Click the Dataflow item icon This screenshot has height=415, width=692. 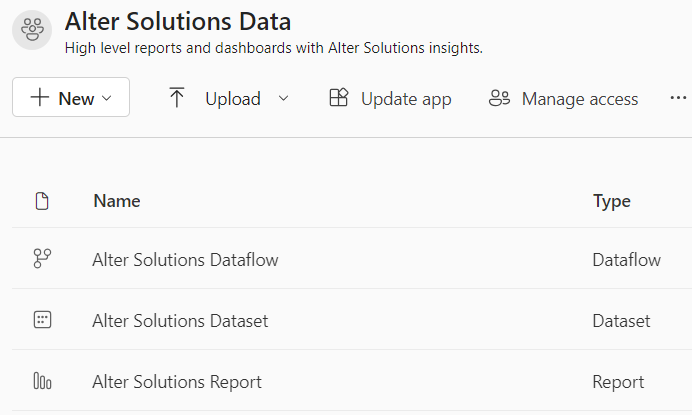[x=42, y=260]
